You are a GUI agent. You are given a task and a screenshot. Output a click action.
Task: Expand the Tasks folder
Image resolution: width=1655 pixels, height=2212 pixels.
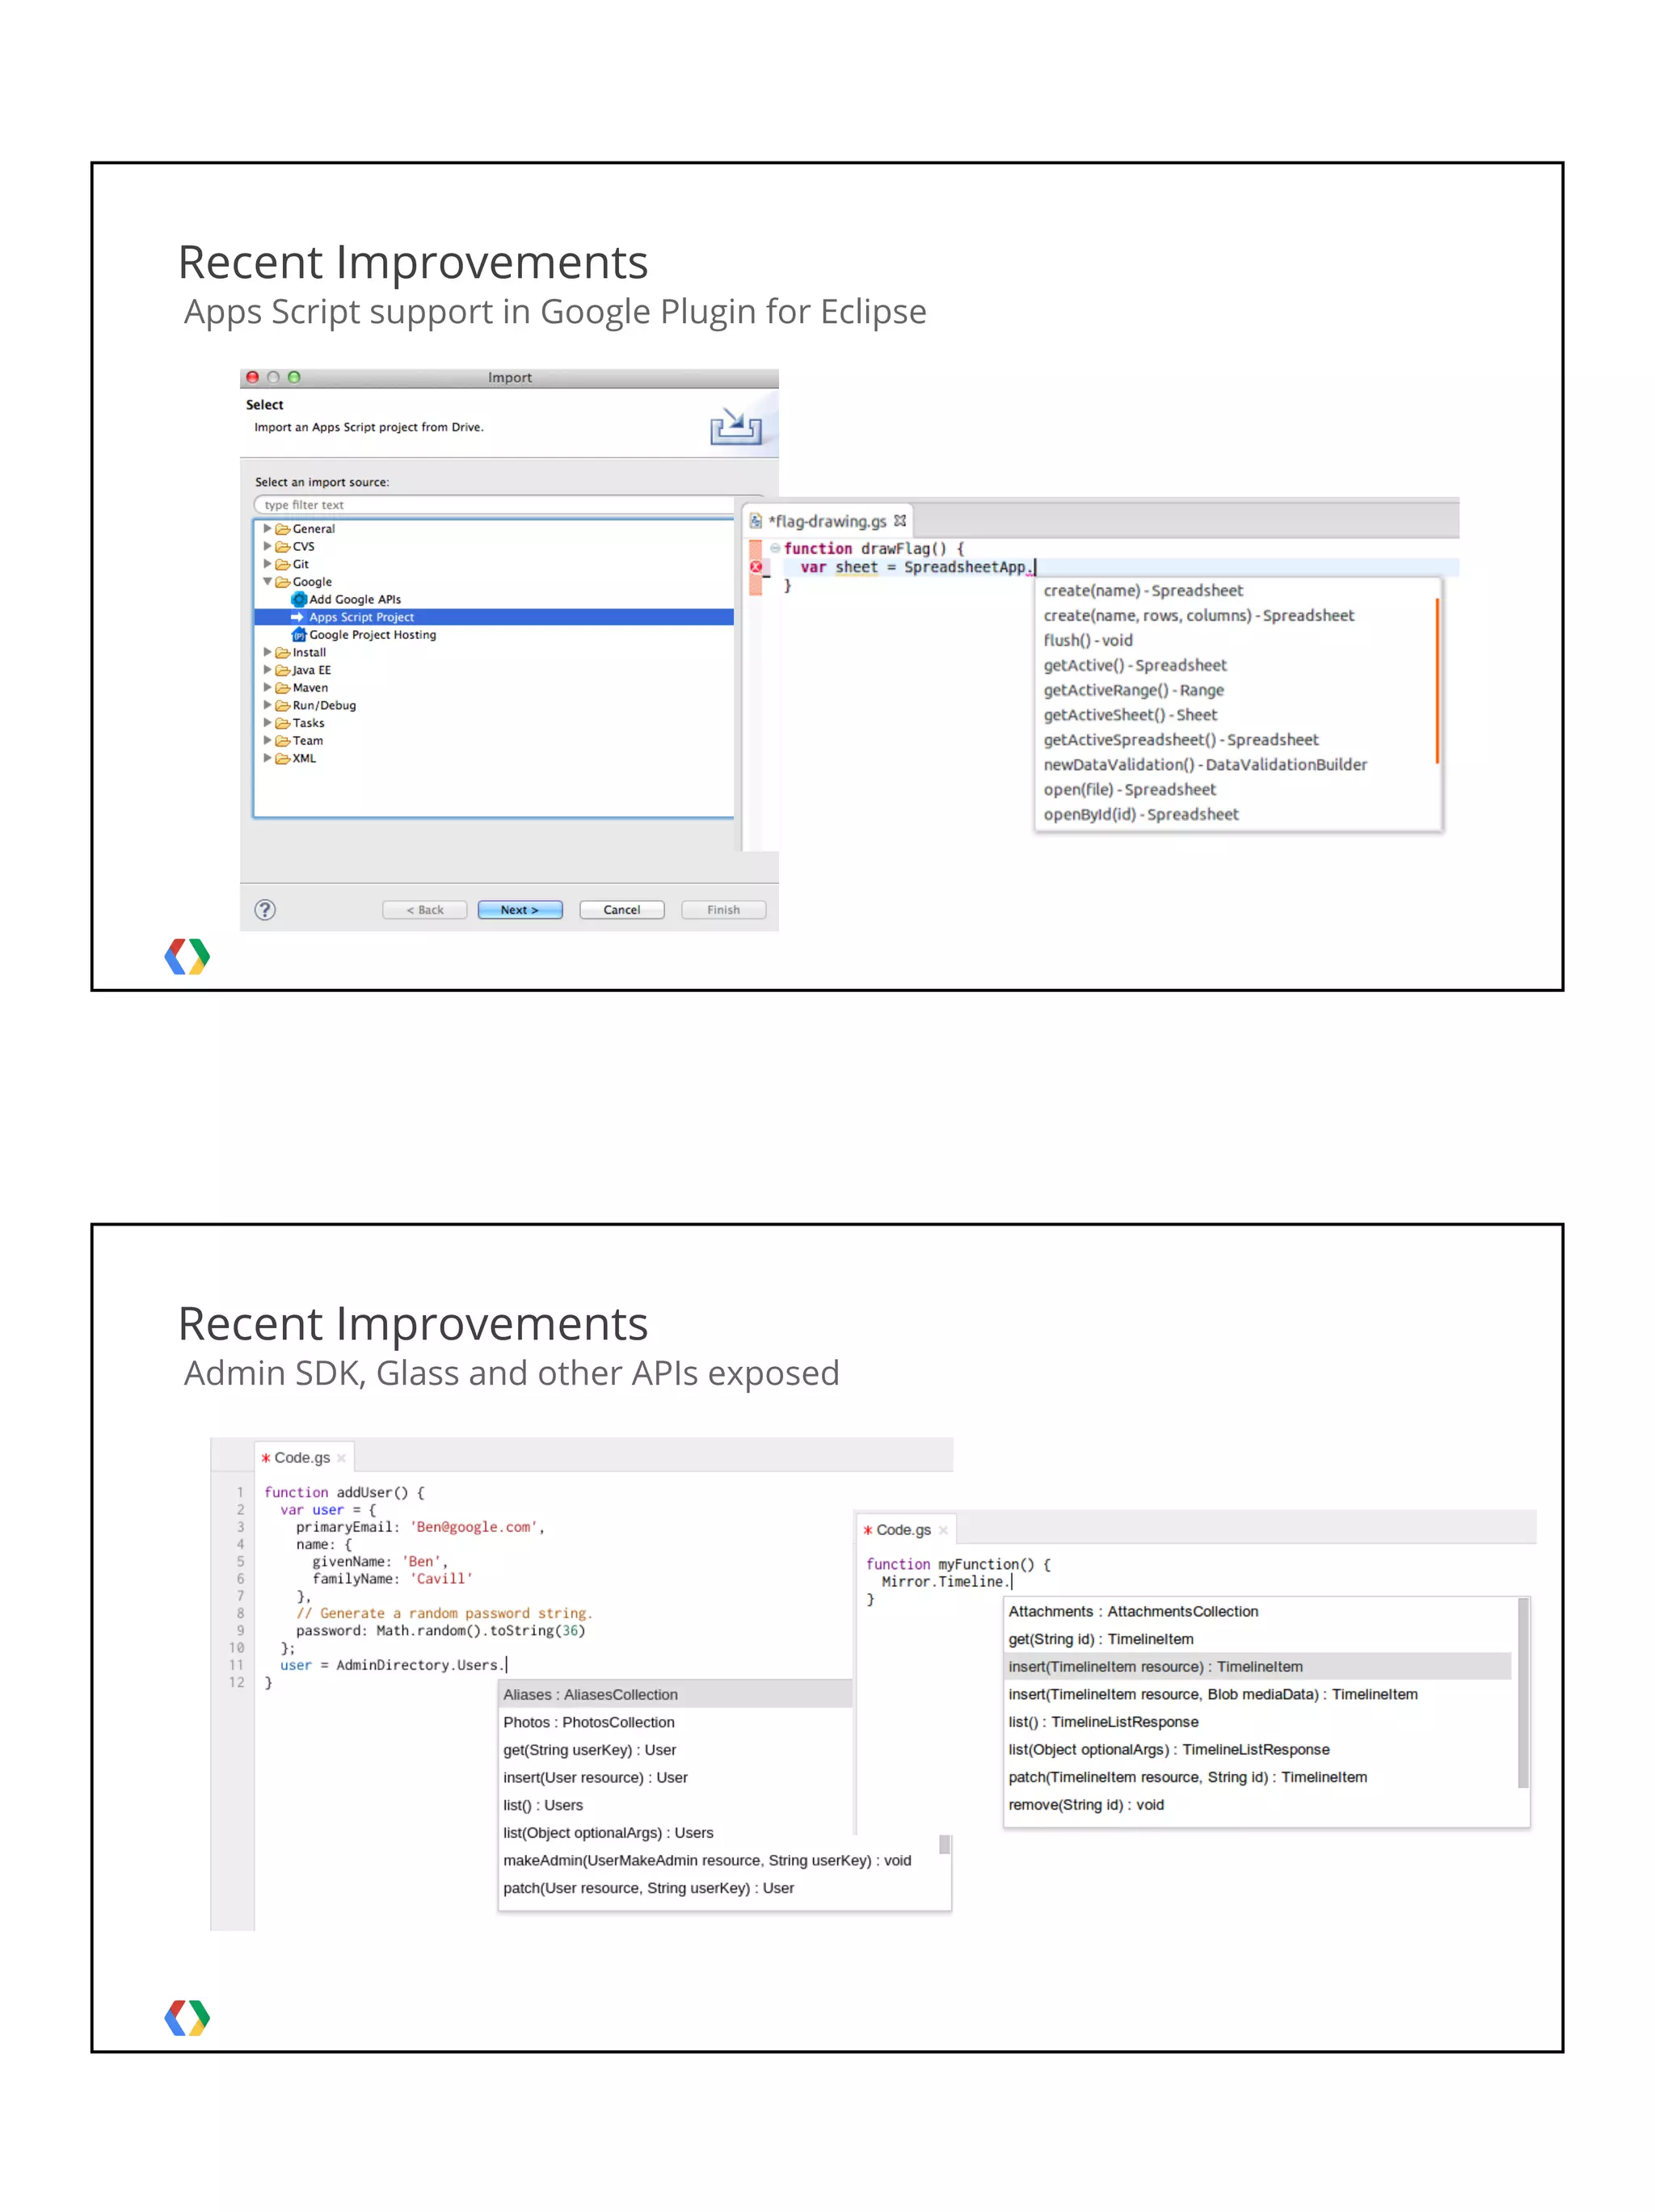(267, 723)
